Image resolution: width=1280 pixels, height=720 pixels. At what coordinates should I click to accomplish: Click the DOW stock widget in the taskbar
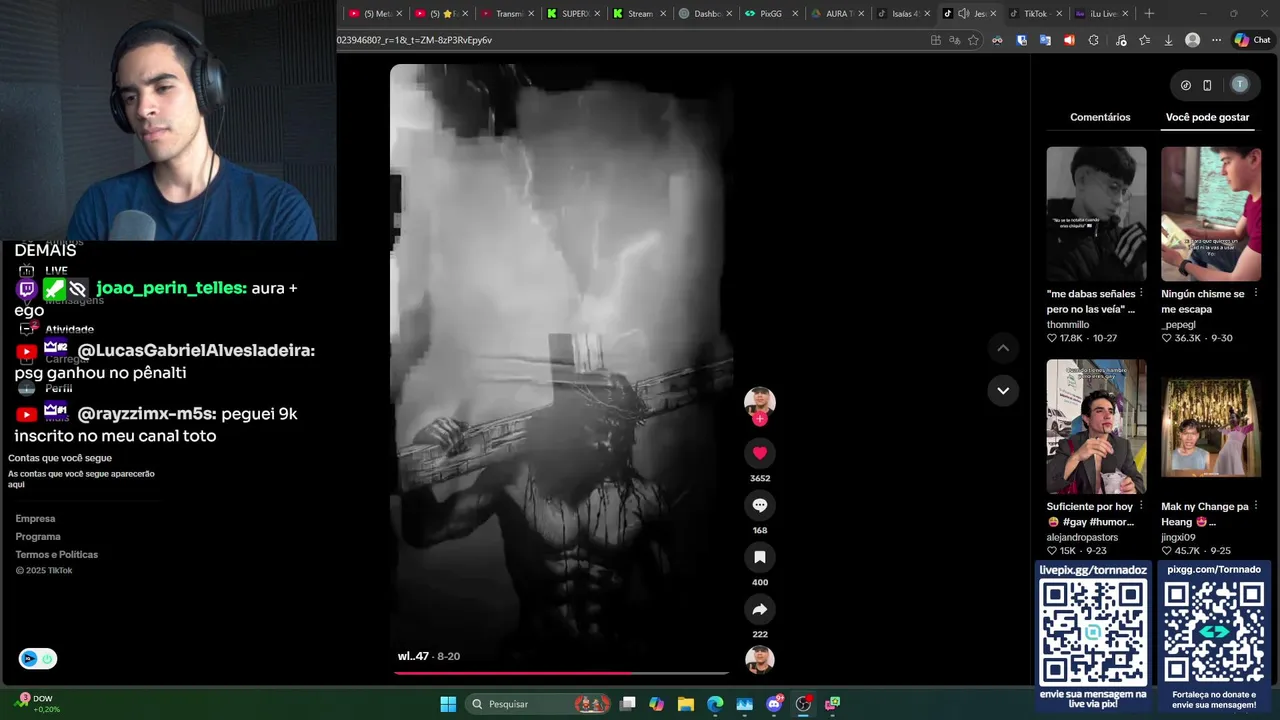tap(38, 703)
